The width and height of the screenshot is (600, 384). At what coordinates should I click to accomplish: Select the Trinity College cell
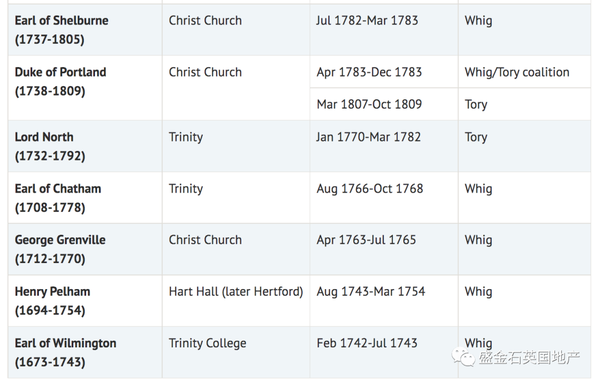(236, 352)
